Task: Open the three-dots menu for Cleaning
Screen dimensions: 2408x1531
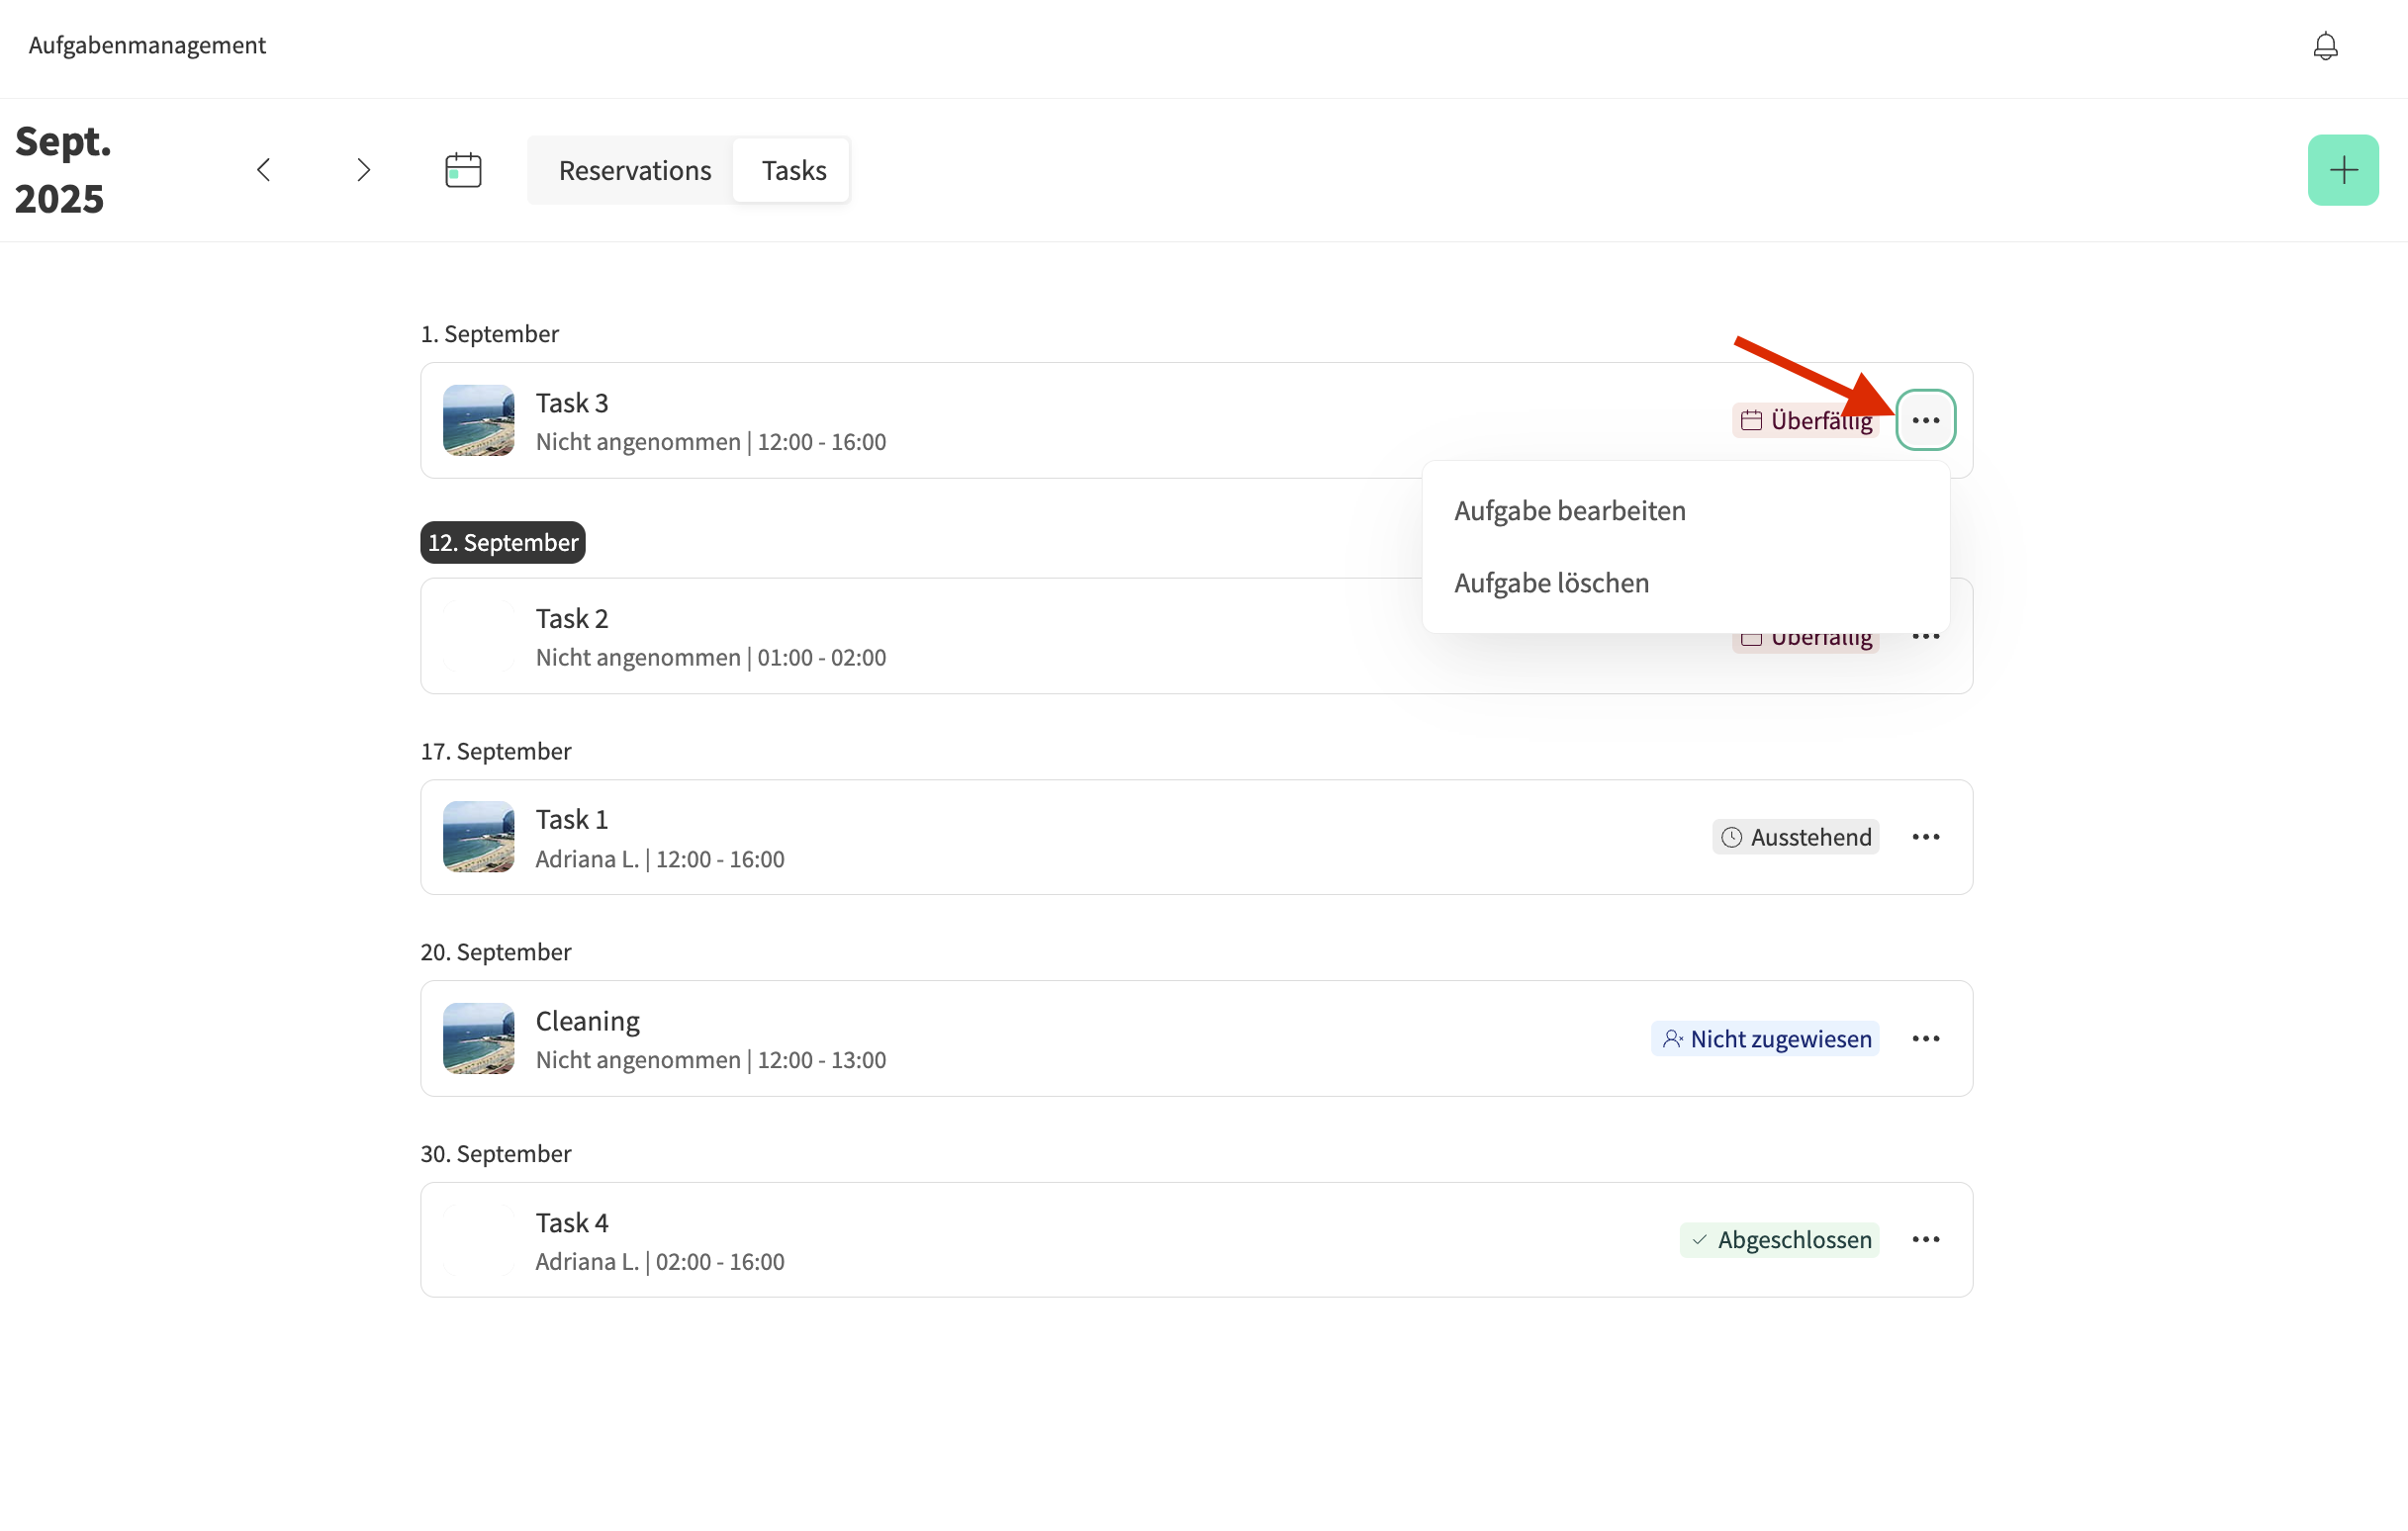Action: (1925, 1039)
